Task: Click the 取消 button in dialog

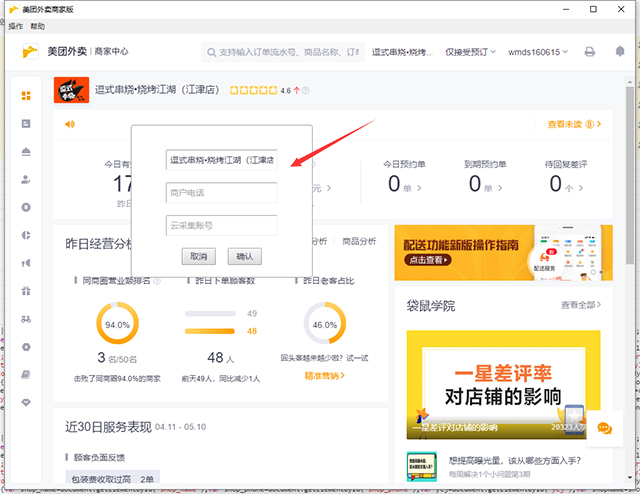Action: tap(199, 256)
